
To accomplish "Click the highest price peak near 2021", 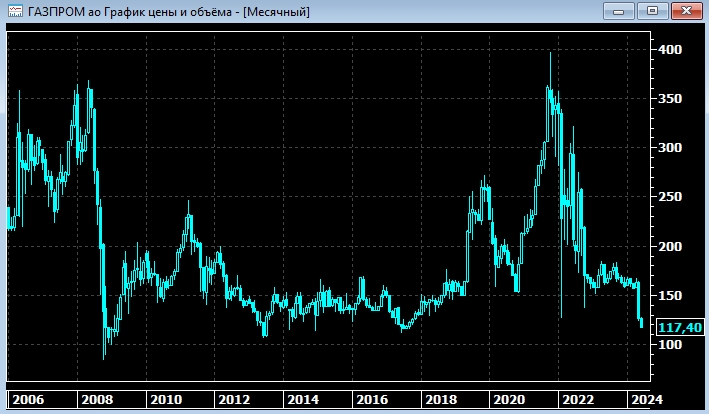I will [x=550, y=56].
